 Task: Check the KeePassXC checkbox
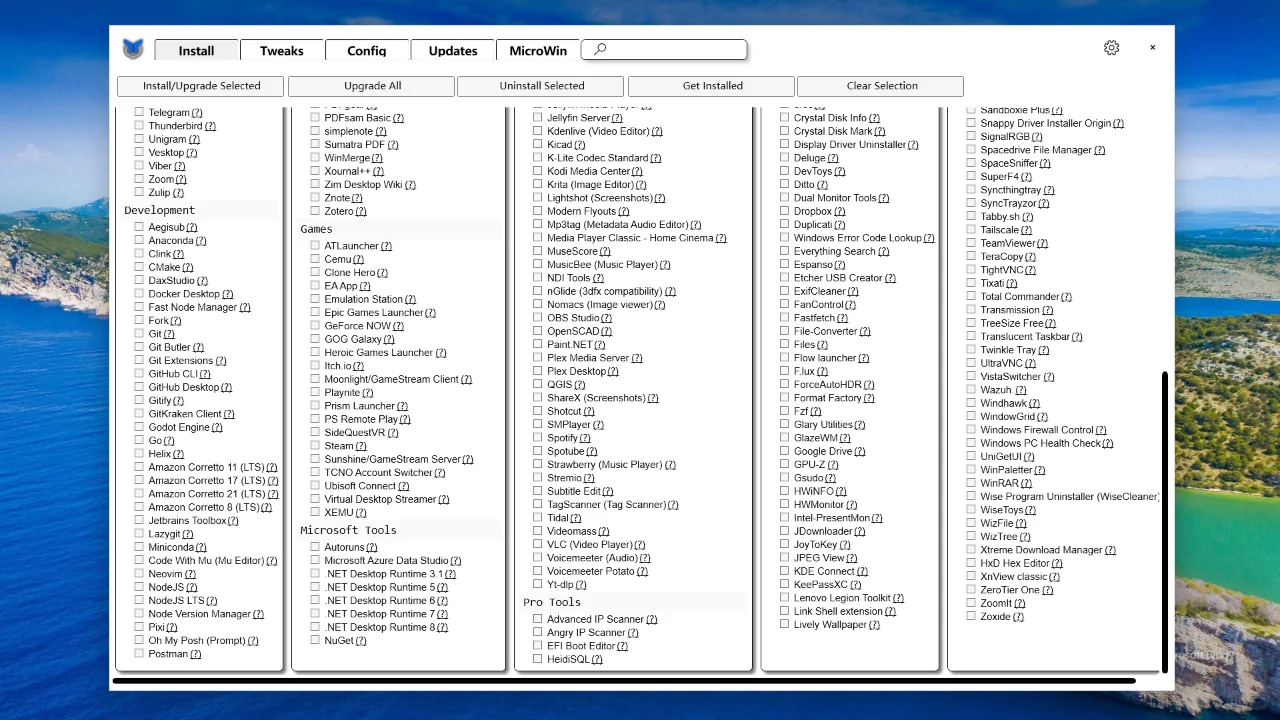[785, 584]
